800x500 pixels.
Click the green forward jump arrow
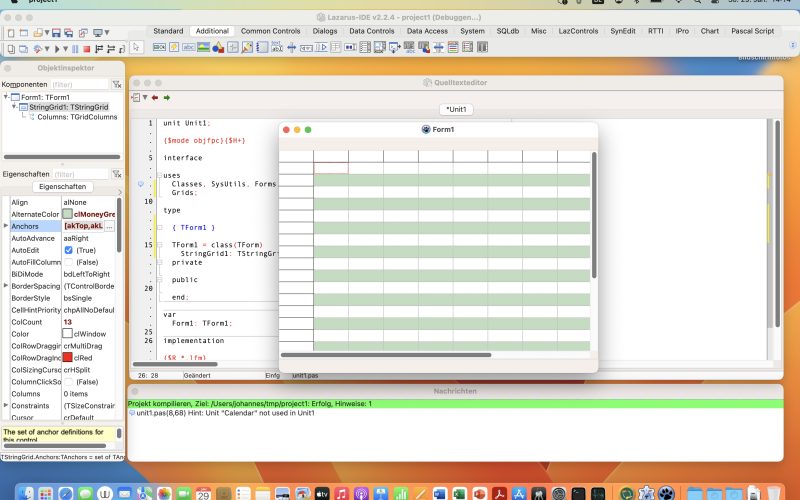pyautogui.click(x=167, y=97)
